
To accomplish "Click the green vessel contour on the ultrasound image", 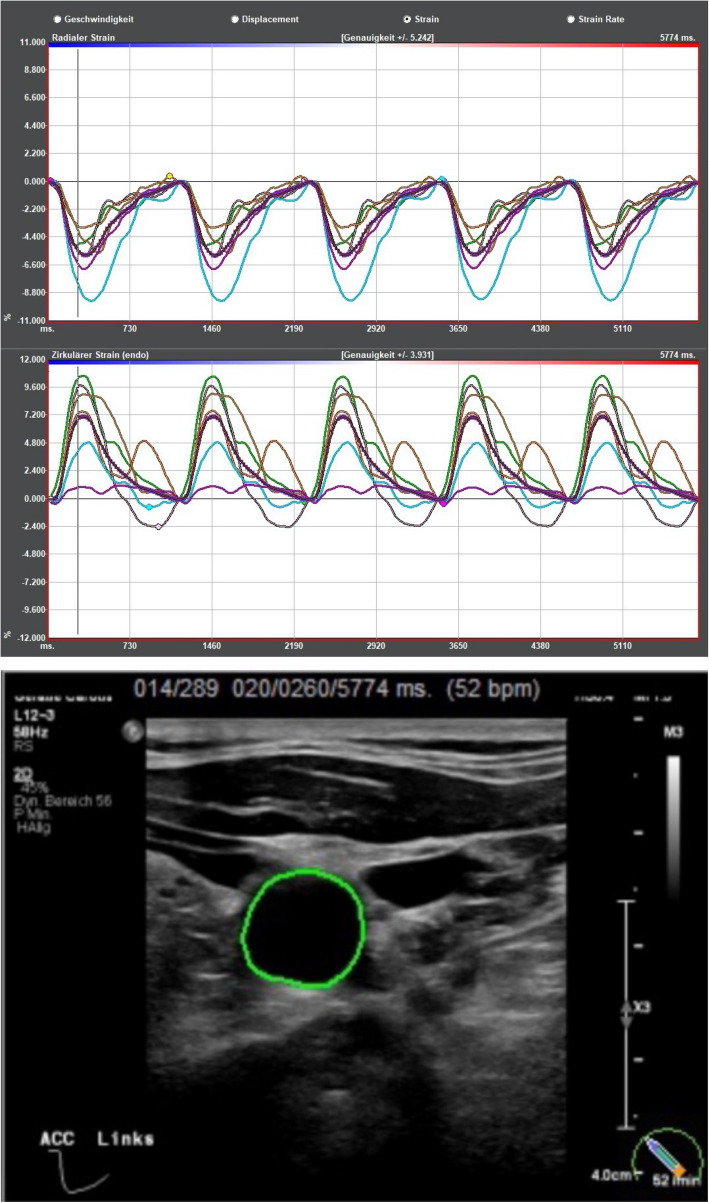I will coord(305,930).
